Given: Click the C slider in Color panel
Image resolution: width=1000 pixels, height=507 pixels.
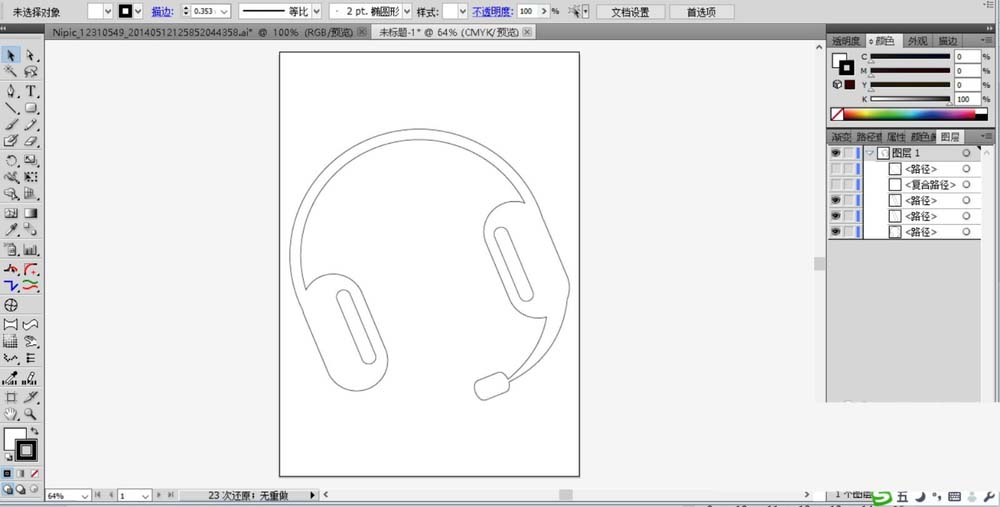Looking at the screenshot, I should pos(910,57).
